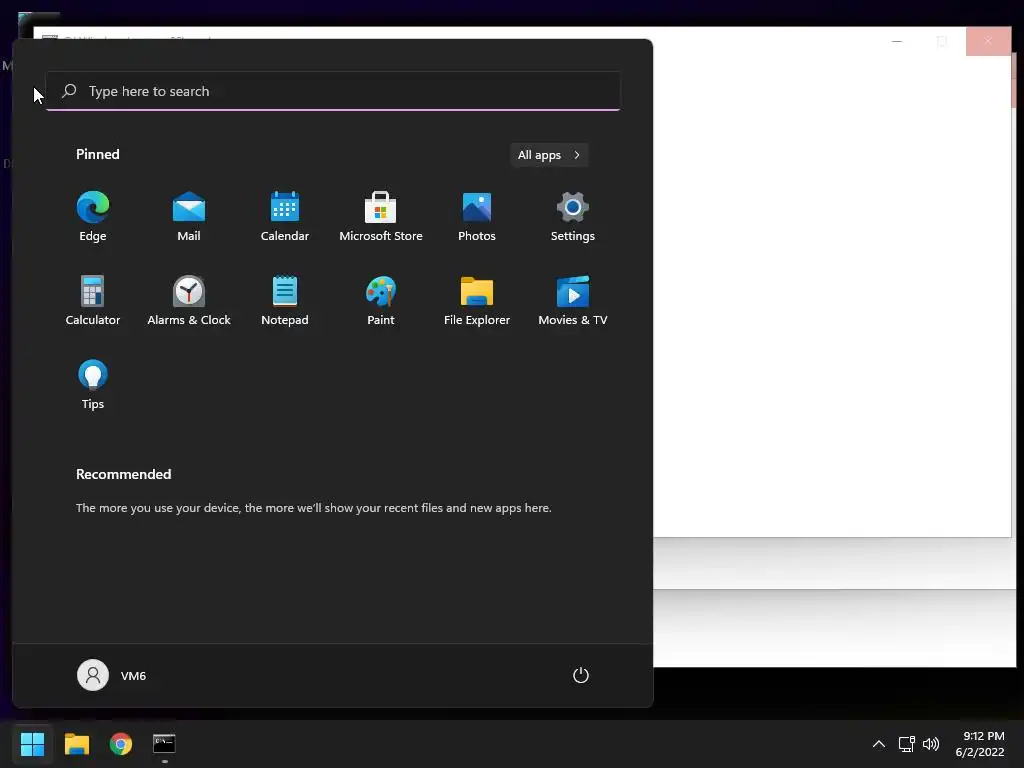Image resolution: width=1024 pixels, height=768 pixels.
Task: Open the network status tray icon
Action: (x=906, y=744)
